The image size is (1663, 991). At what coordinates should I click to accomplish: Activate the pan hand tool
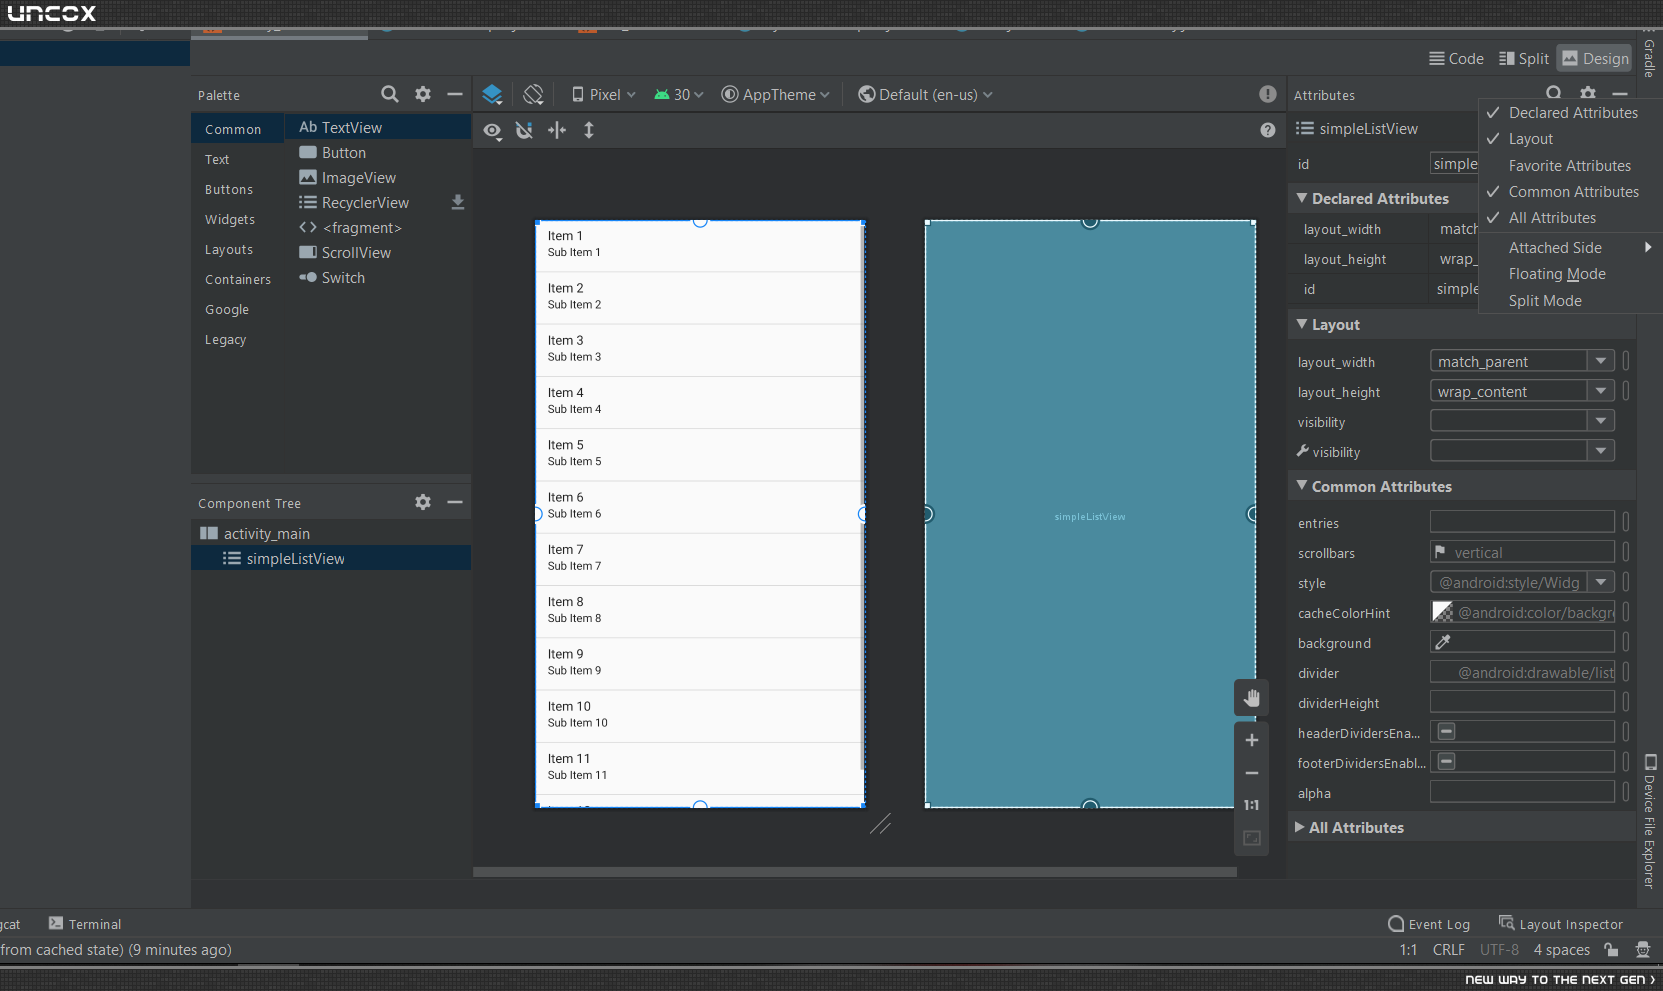pos(1252,698)
